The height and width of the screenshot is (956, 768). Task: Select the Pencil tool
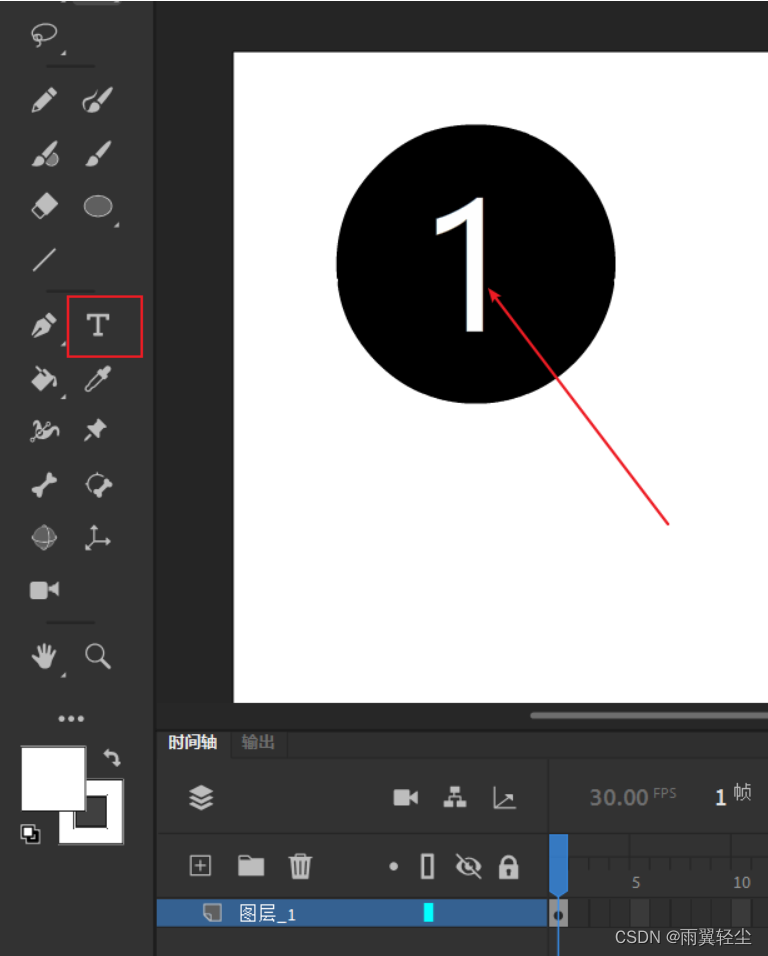(44, 100)
